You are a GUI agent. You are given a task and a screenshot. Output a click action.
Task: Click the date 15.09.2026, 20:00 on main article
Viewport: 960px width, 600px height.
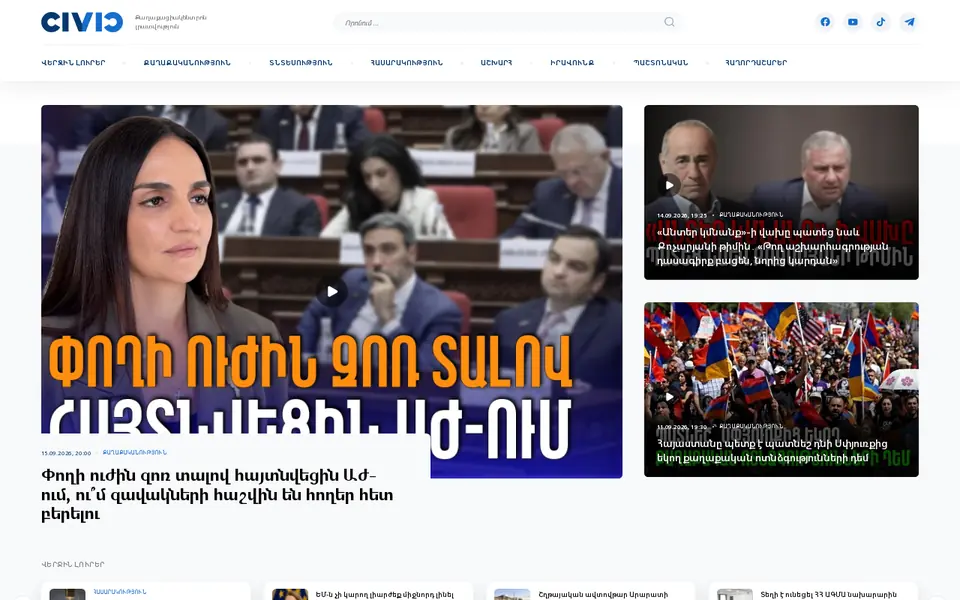66,454
